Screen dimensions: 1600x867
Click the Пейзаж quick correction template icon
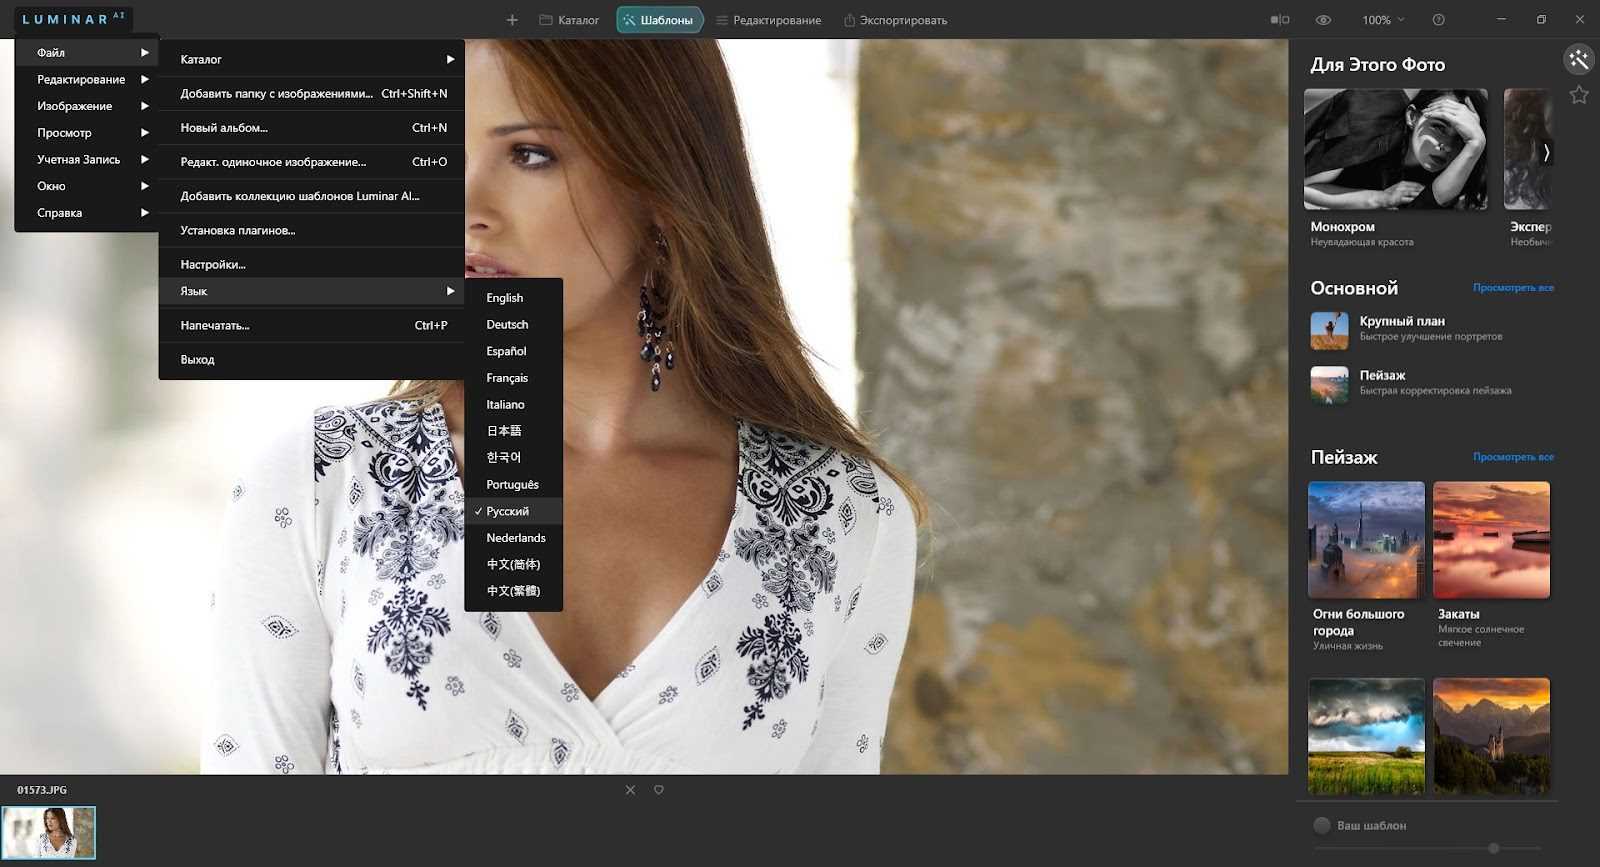[x=1329, y=384]
